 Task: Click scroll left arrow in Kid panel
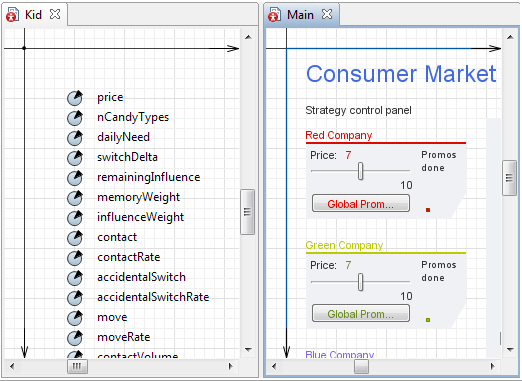click(x=12, y=367)
